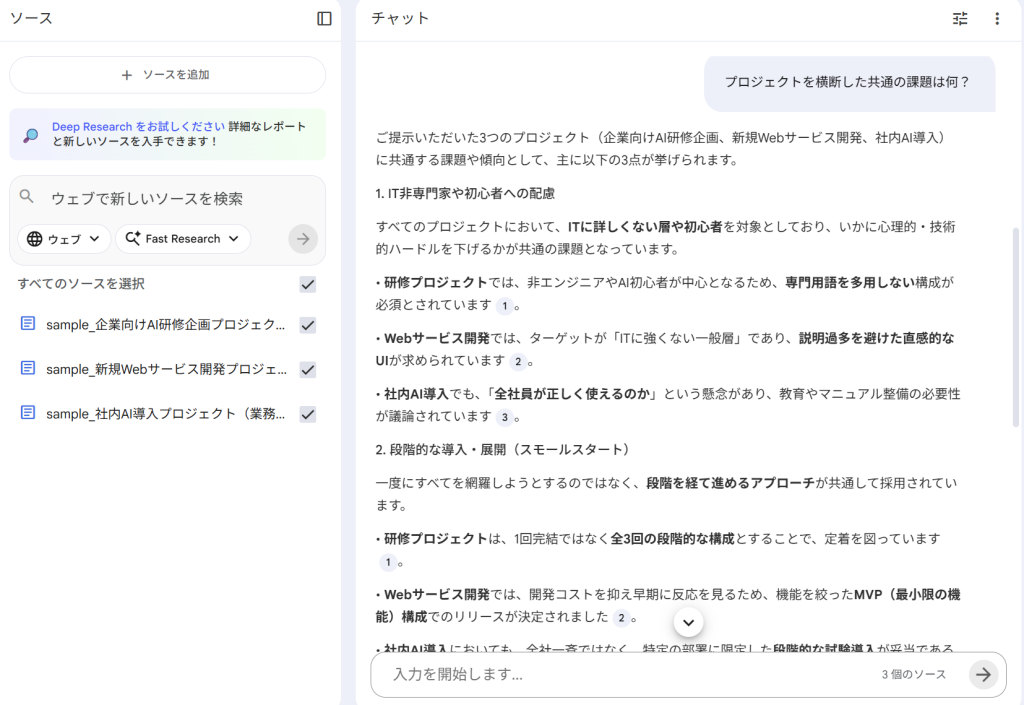Click the Deep Research magnifier icon
This screenshot has width=1024, height=705.
[x=31, y=135]
